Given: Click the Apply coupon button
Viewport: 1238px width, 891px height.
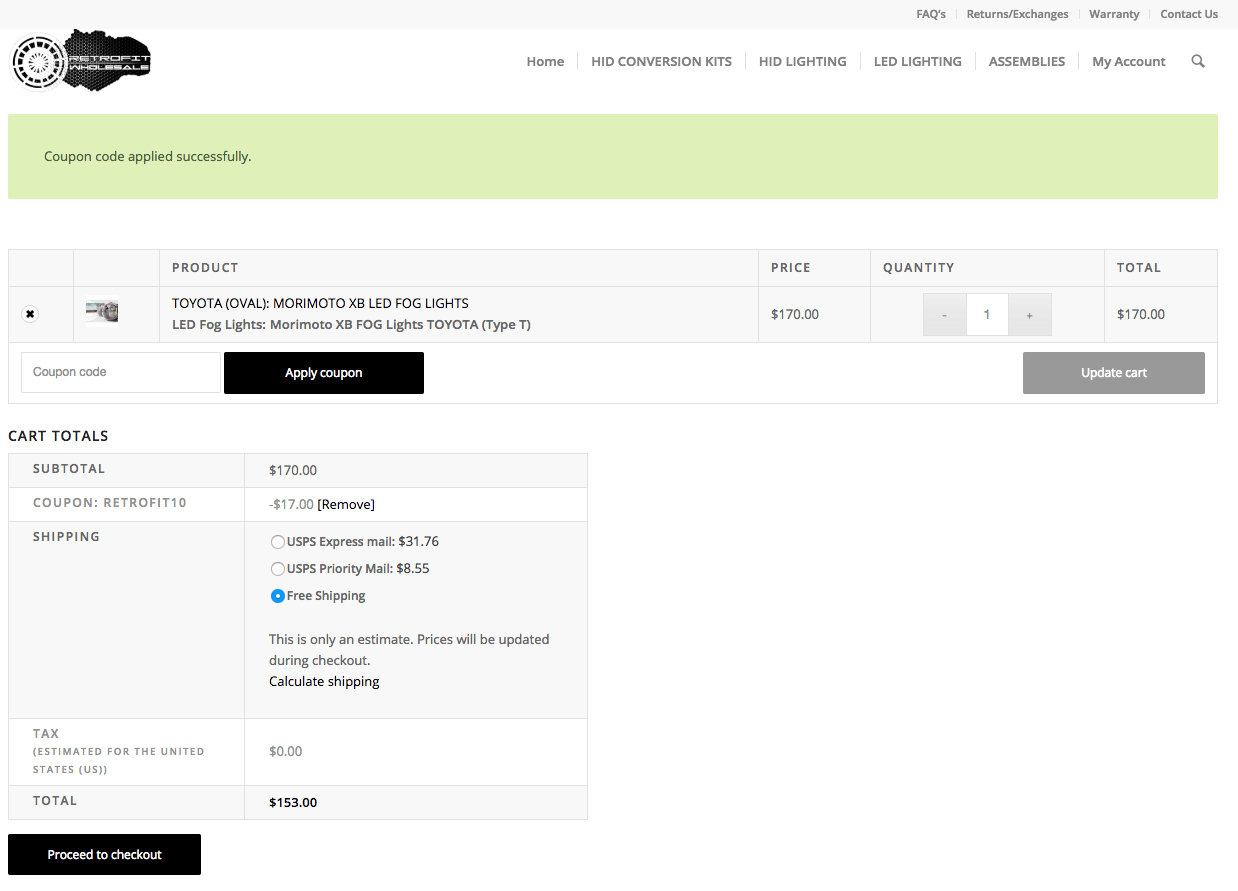Looking at the screenshot, I should 324,373.
